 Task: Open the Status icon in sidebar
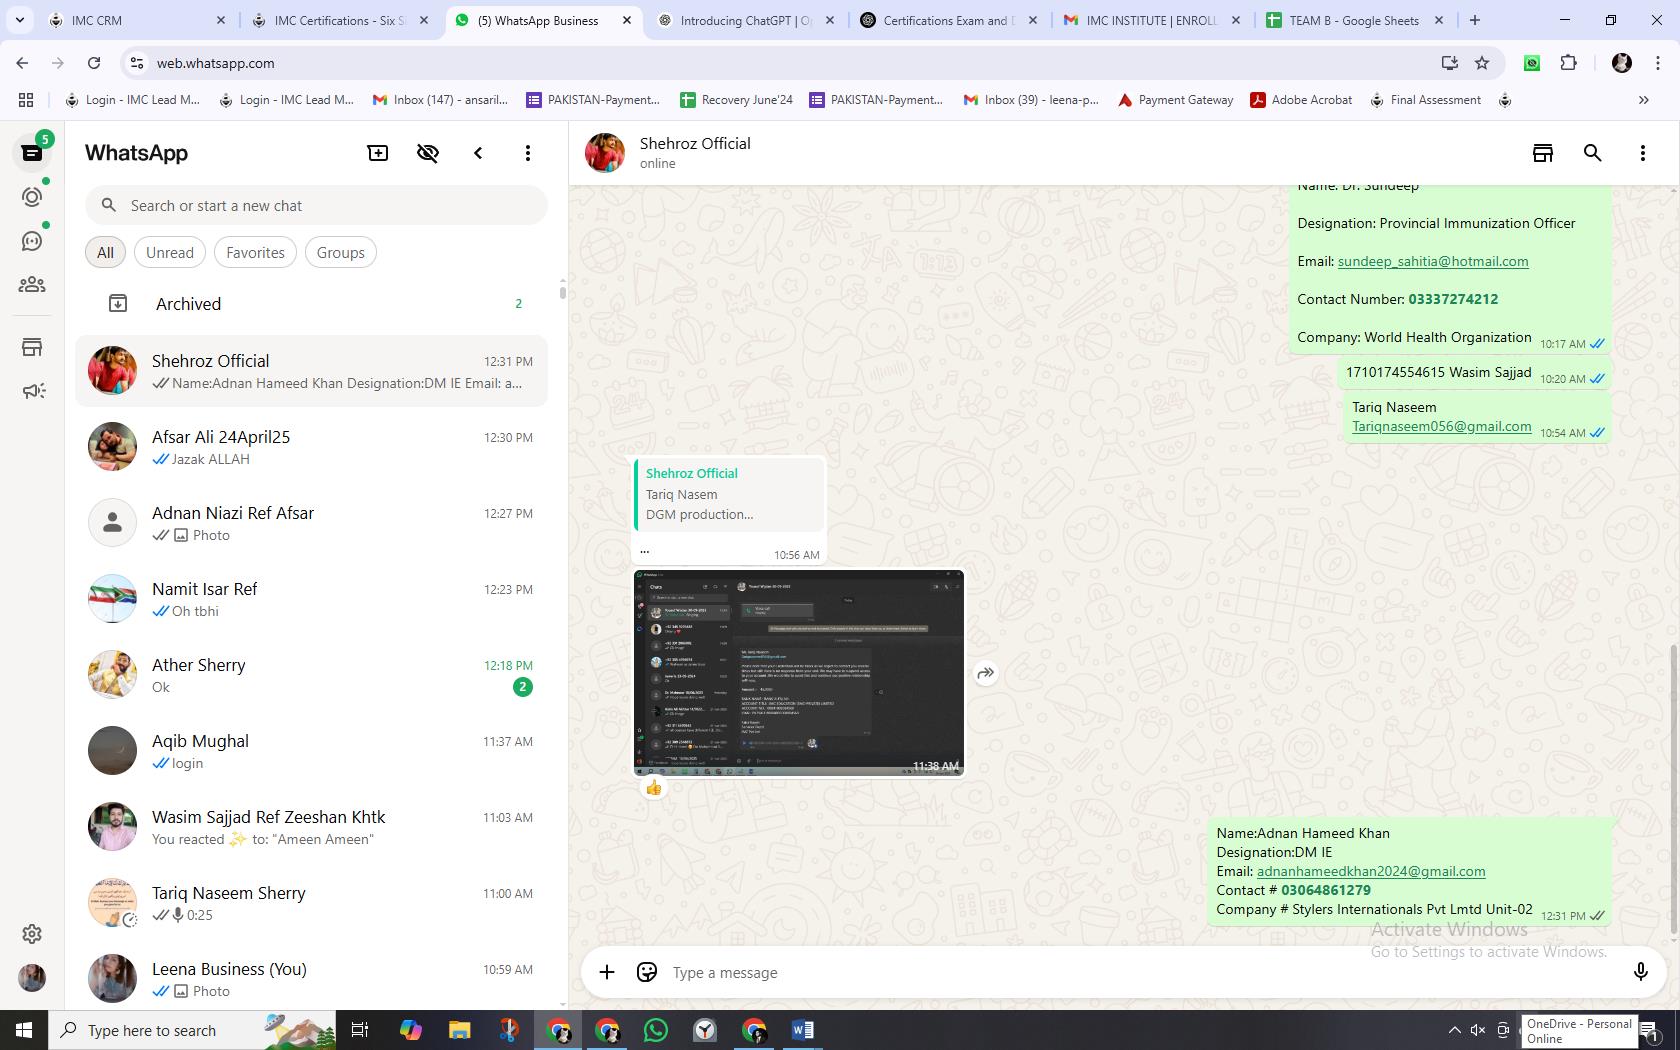click(x=32, y=197)
